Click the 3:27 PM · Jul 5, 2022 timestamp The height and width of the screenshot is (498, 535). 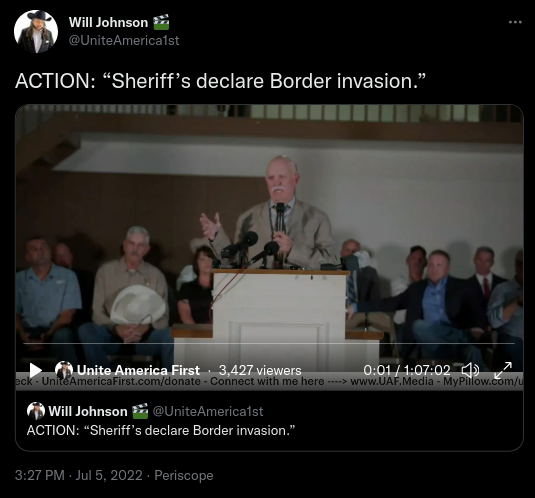(x=78, y=475)
